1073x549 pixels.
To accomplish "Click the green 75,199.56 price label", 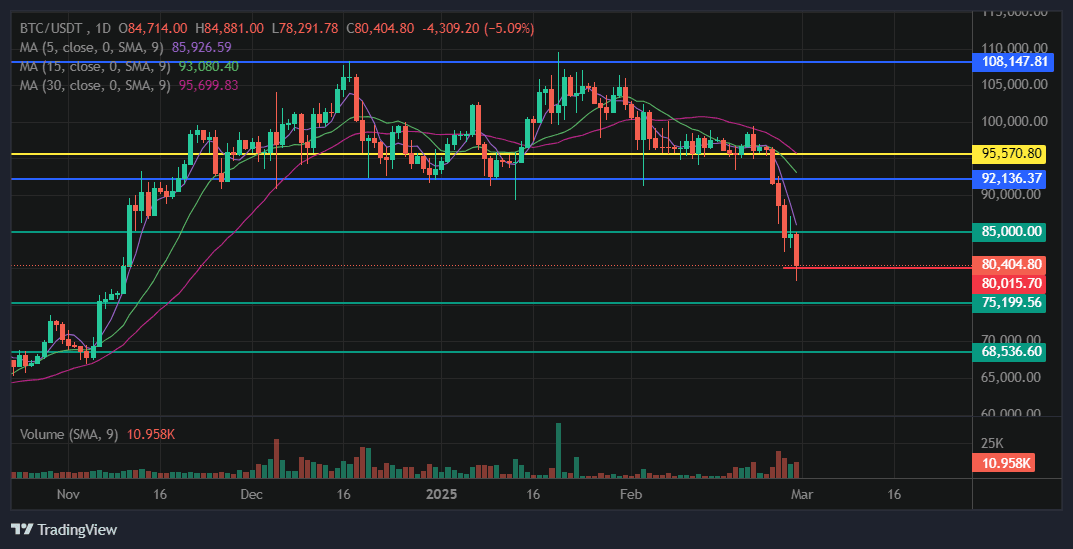I will click(1009, 303).
